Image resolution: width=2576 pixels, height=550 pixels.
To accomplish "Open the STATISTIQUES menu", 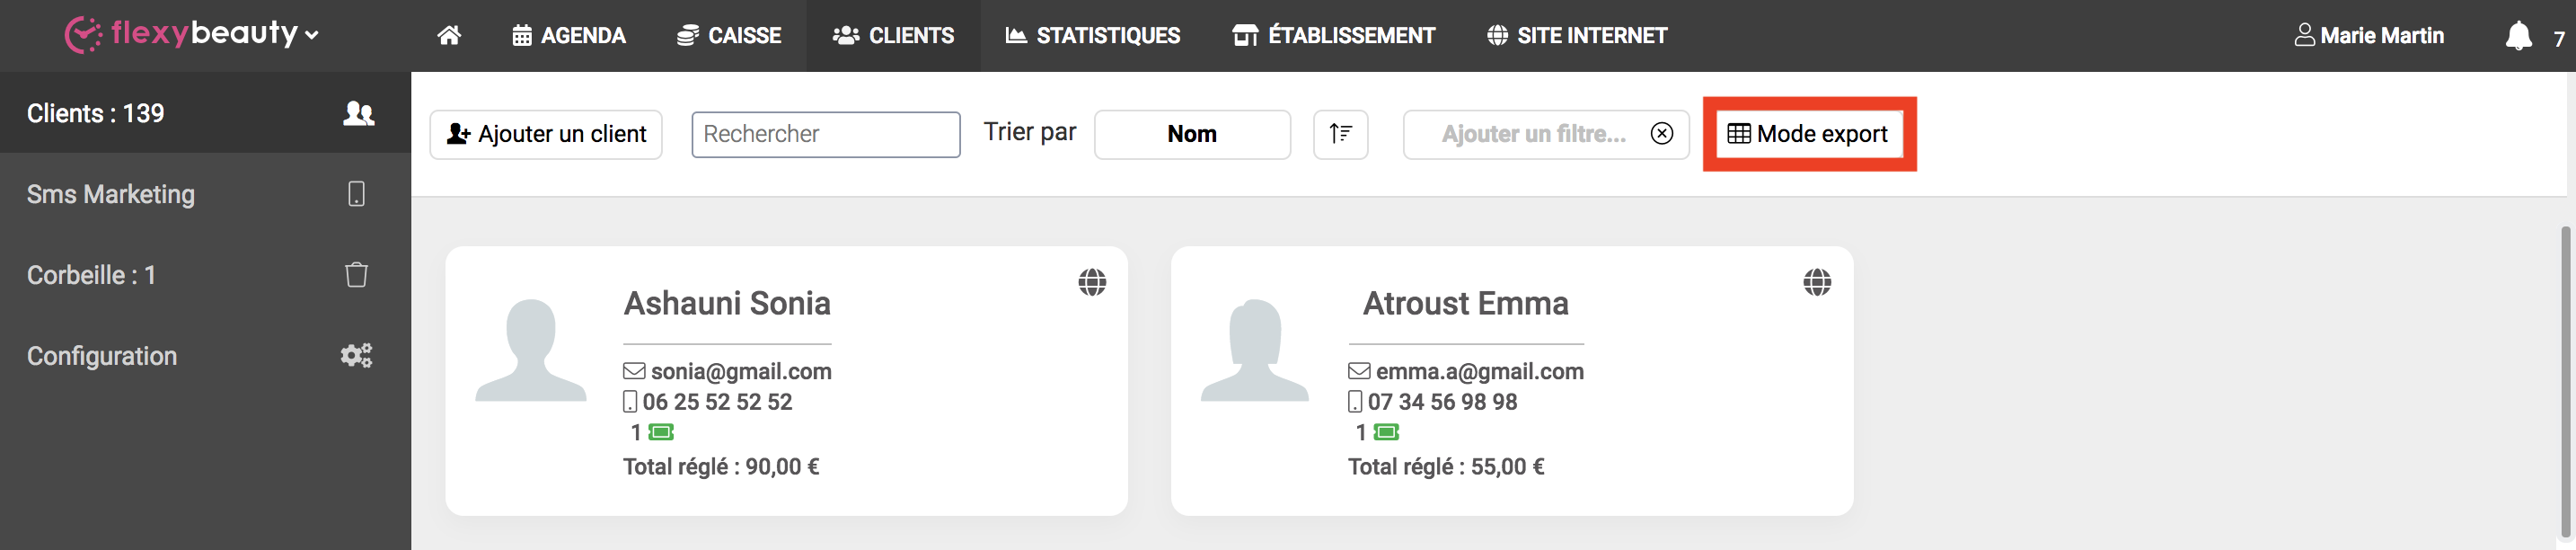I will [1093, 35].
